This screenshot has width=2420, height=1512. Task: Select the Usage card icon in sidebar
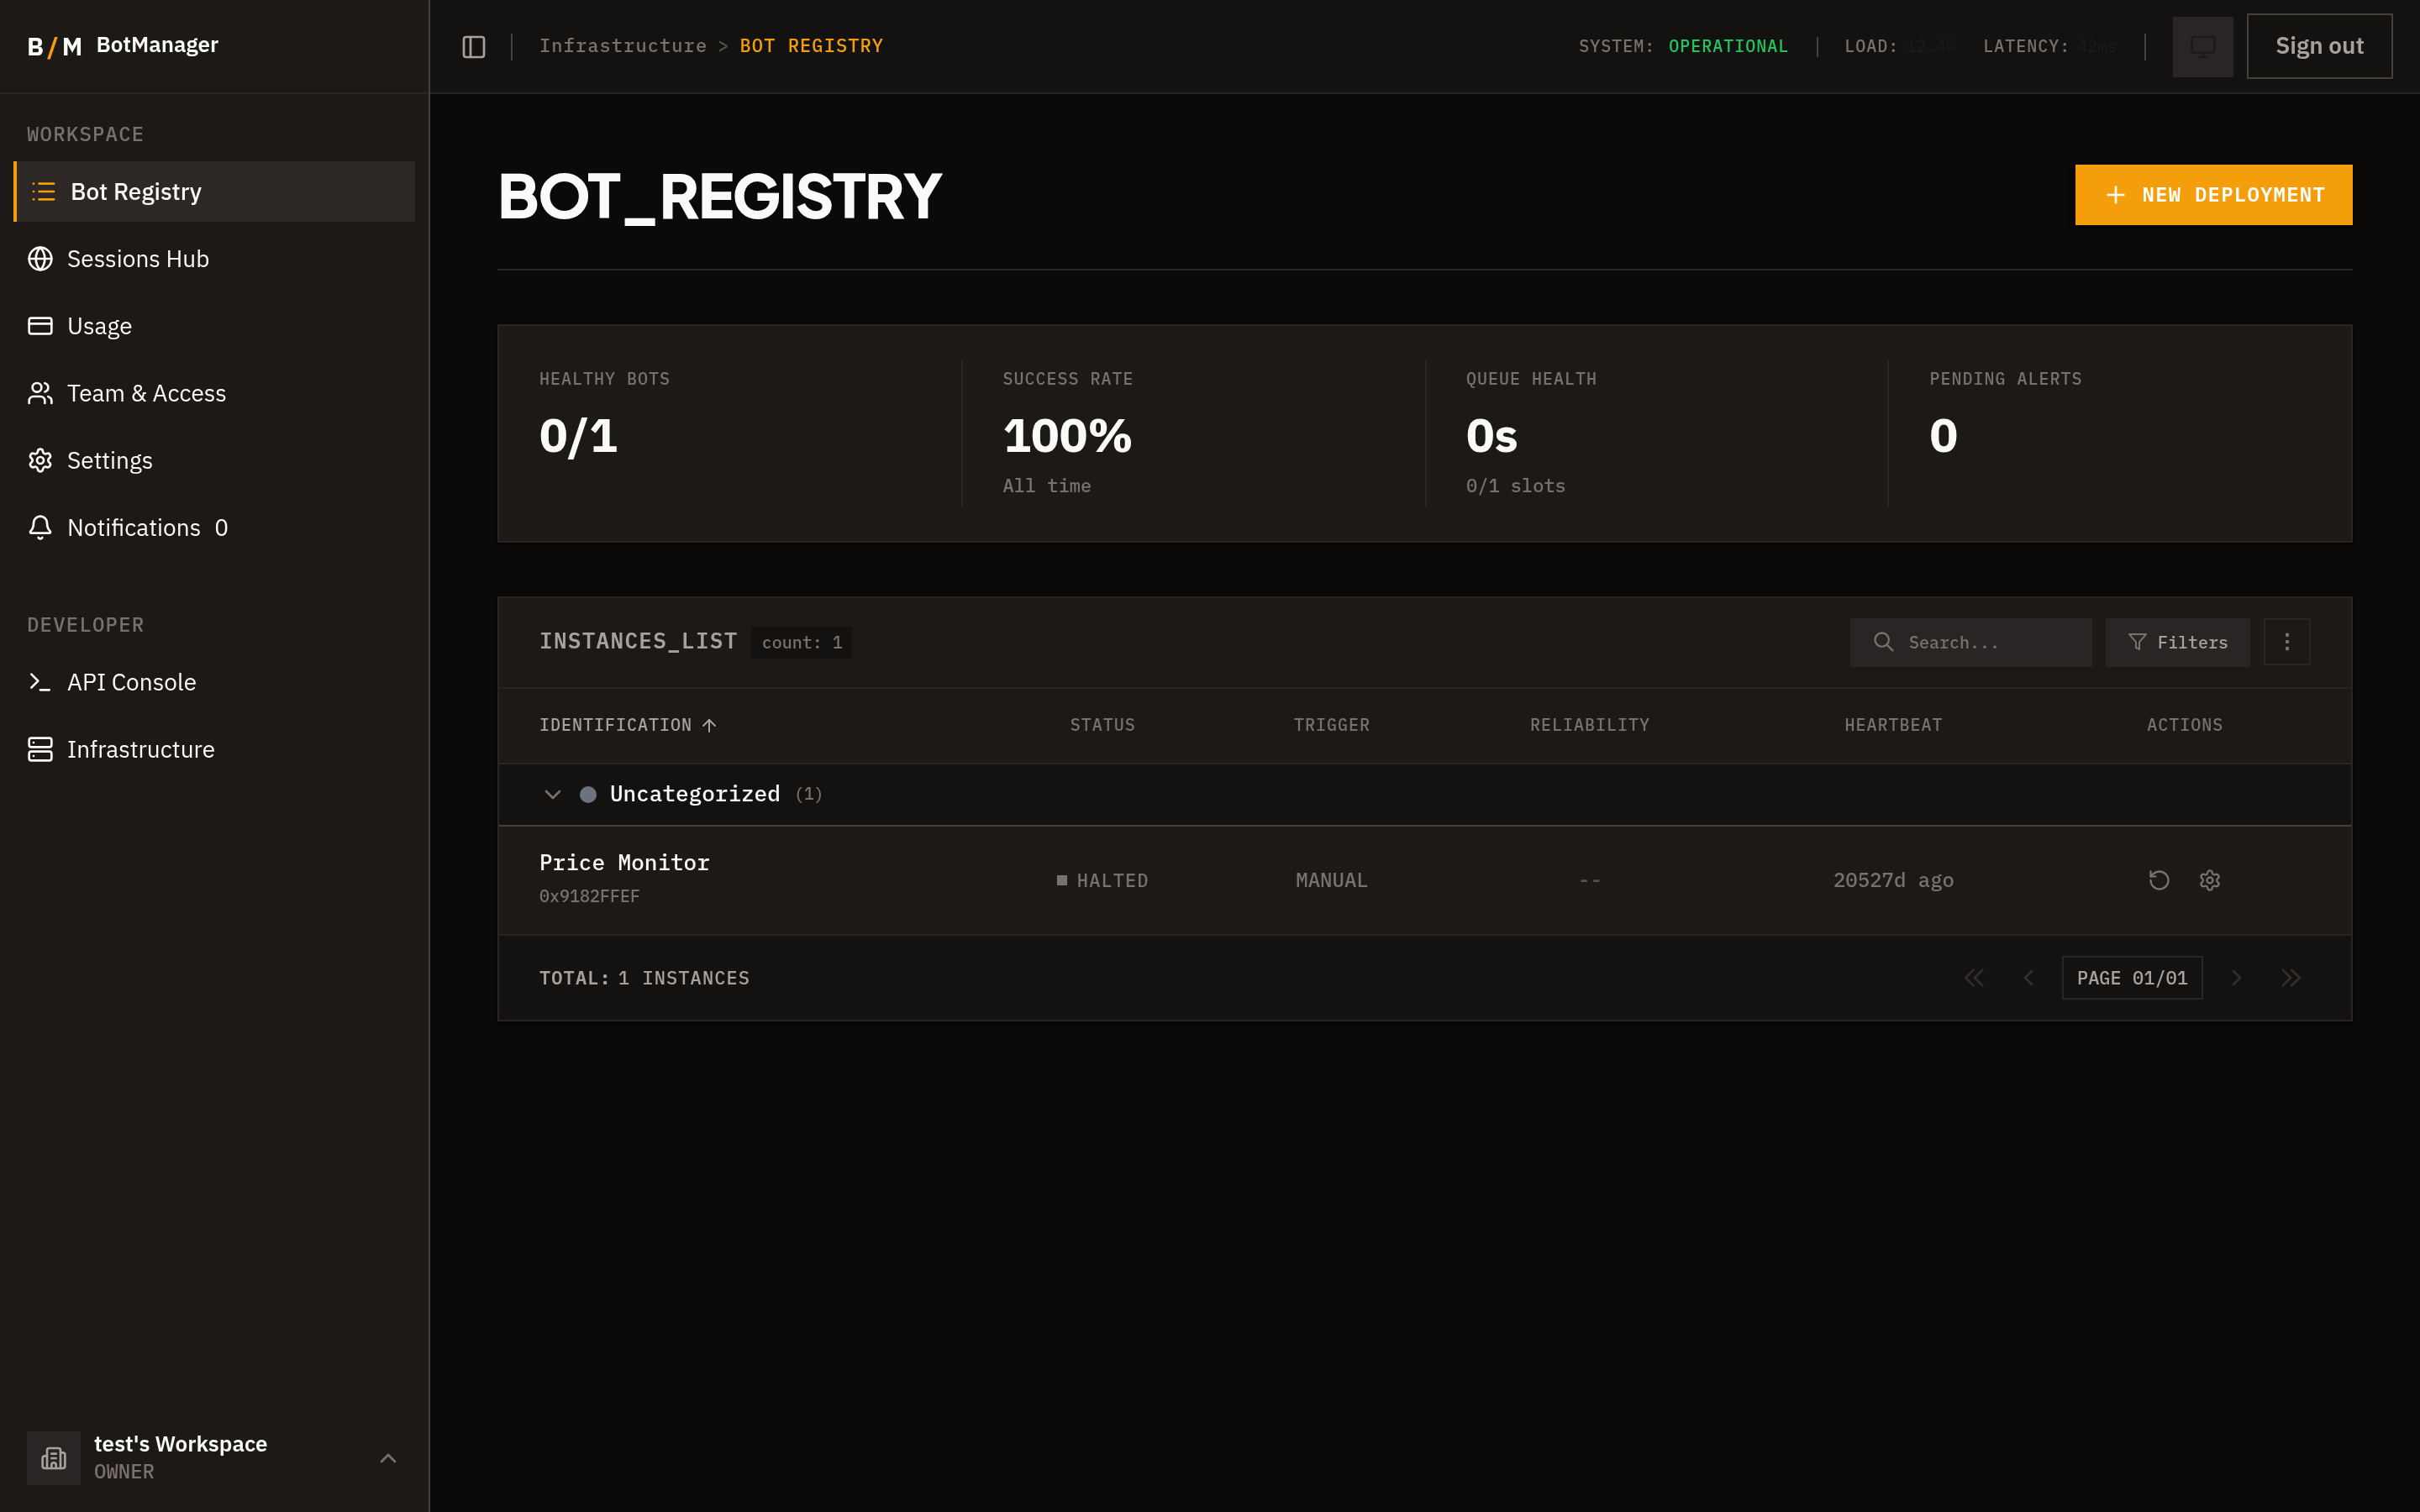(x=40, y=325)
